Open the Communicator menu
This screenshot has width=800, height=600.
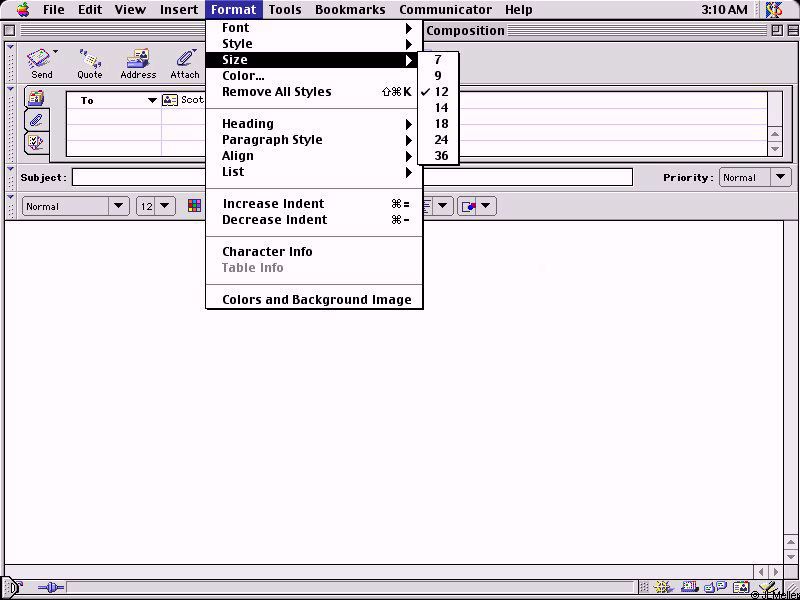click(445, 10)
